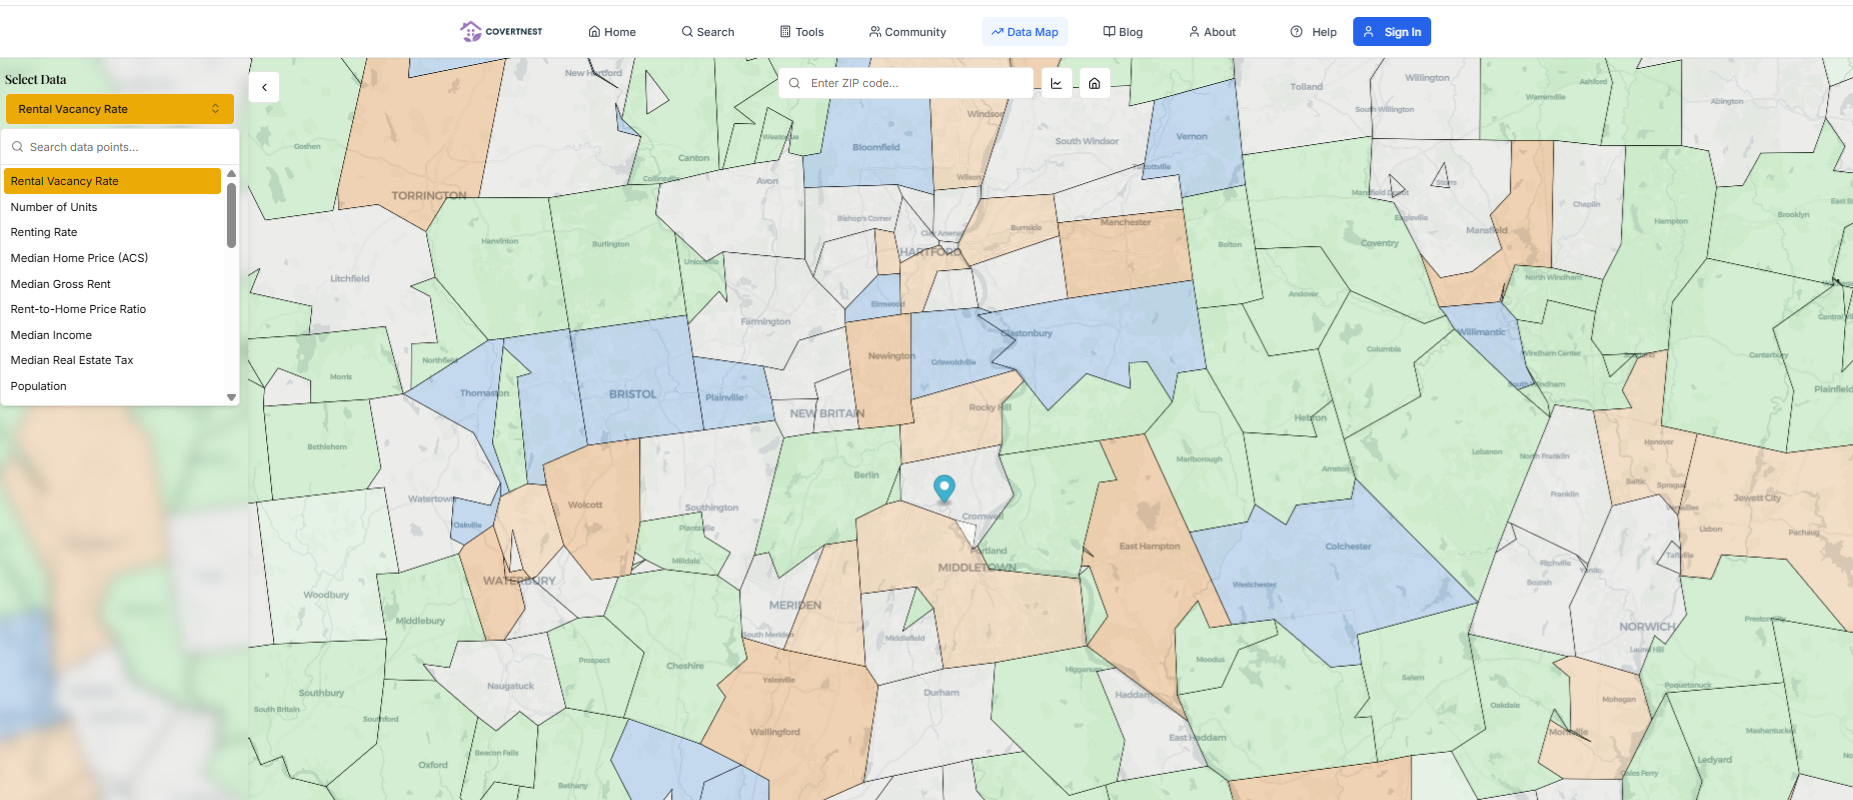
Task: Select the Wolcott region on the map
Action: [585, 505]
